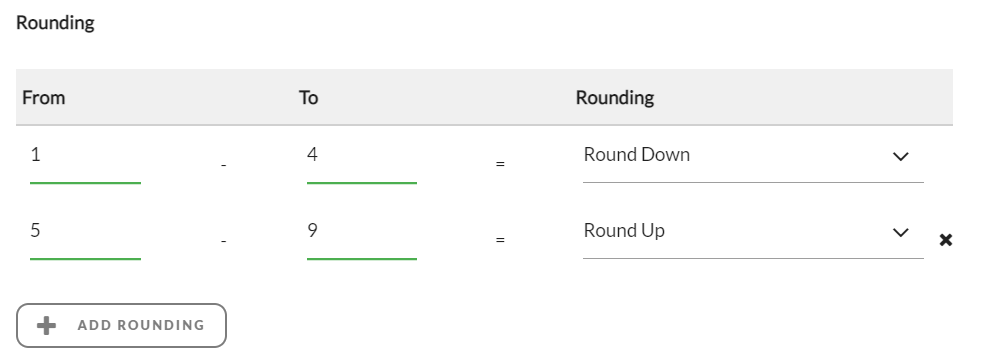Focus the From field containing 5
Image resolution: width=997 pixels, height=364 pixels.
(85, 235)
